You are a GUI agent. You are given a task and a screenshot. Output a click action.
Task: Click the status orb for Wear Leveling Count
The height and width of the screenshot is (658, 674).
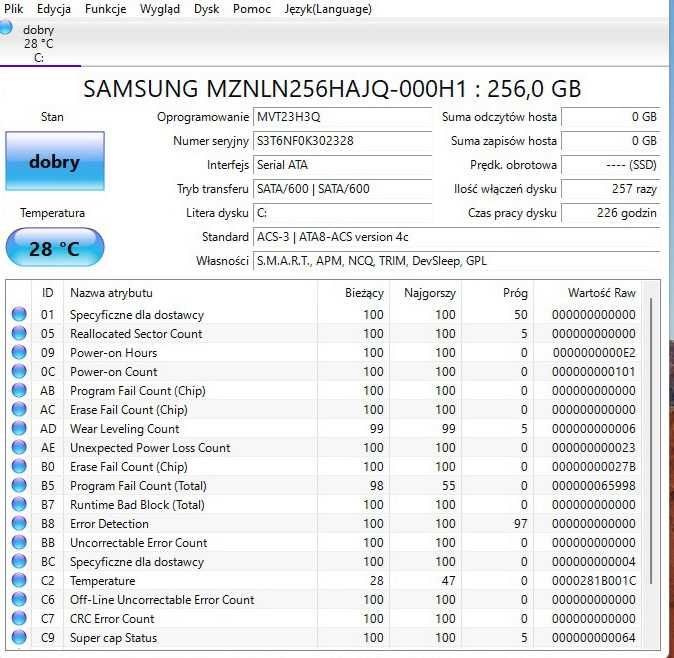click(19, 428)
